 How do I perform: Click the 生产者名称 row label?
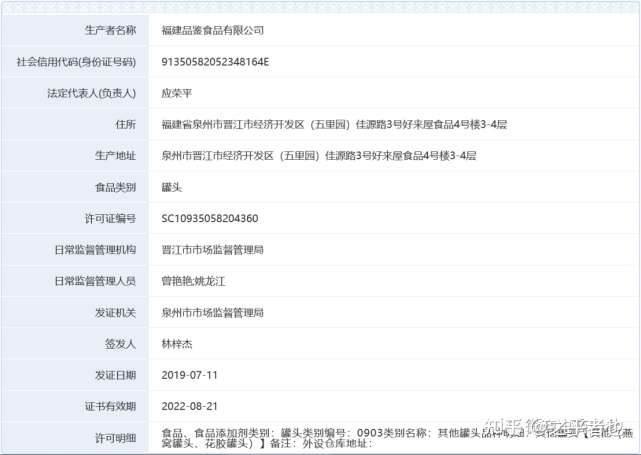click(x=110, y=30)
